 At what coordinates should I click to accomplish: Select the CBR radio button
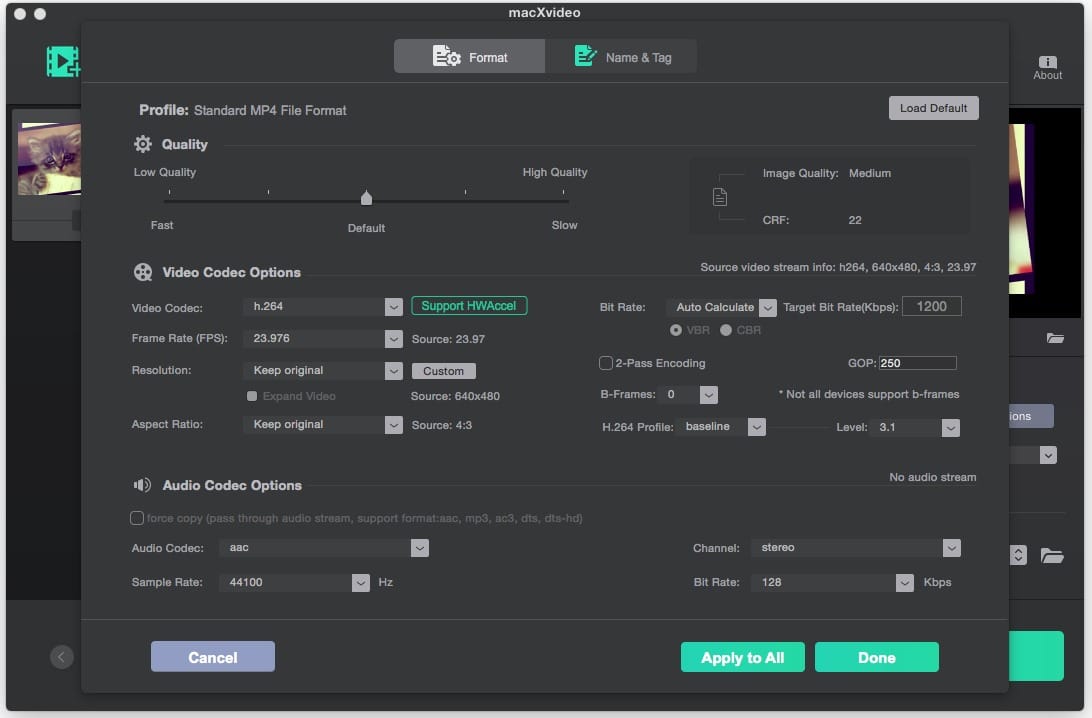click(x=726, y=330)
